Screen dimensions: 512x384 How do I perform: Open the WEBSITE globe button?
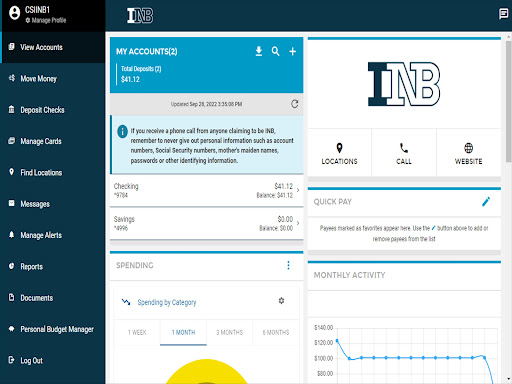[468, 153]
